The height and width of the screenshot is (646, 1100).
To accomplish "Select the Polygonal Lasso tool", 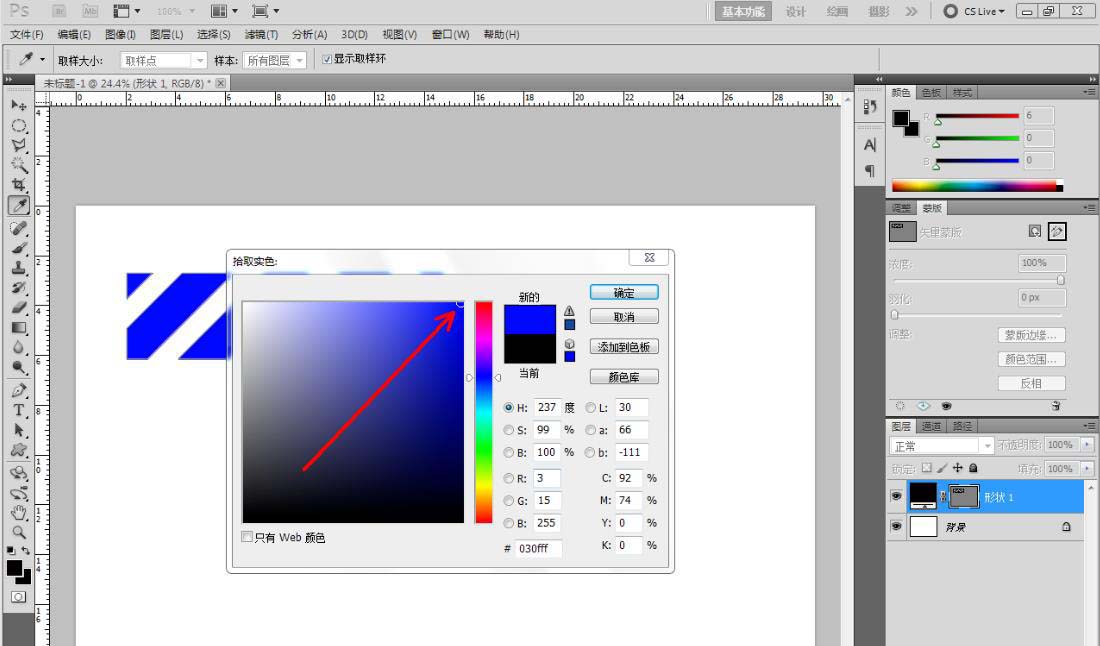I will pos(18,145).
